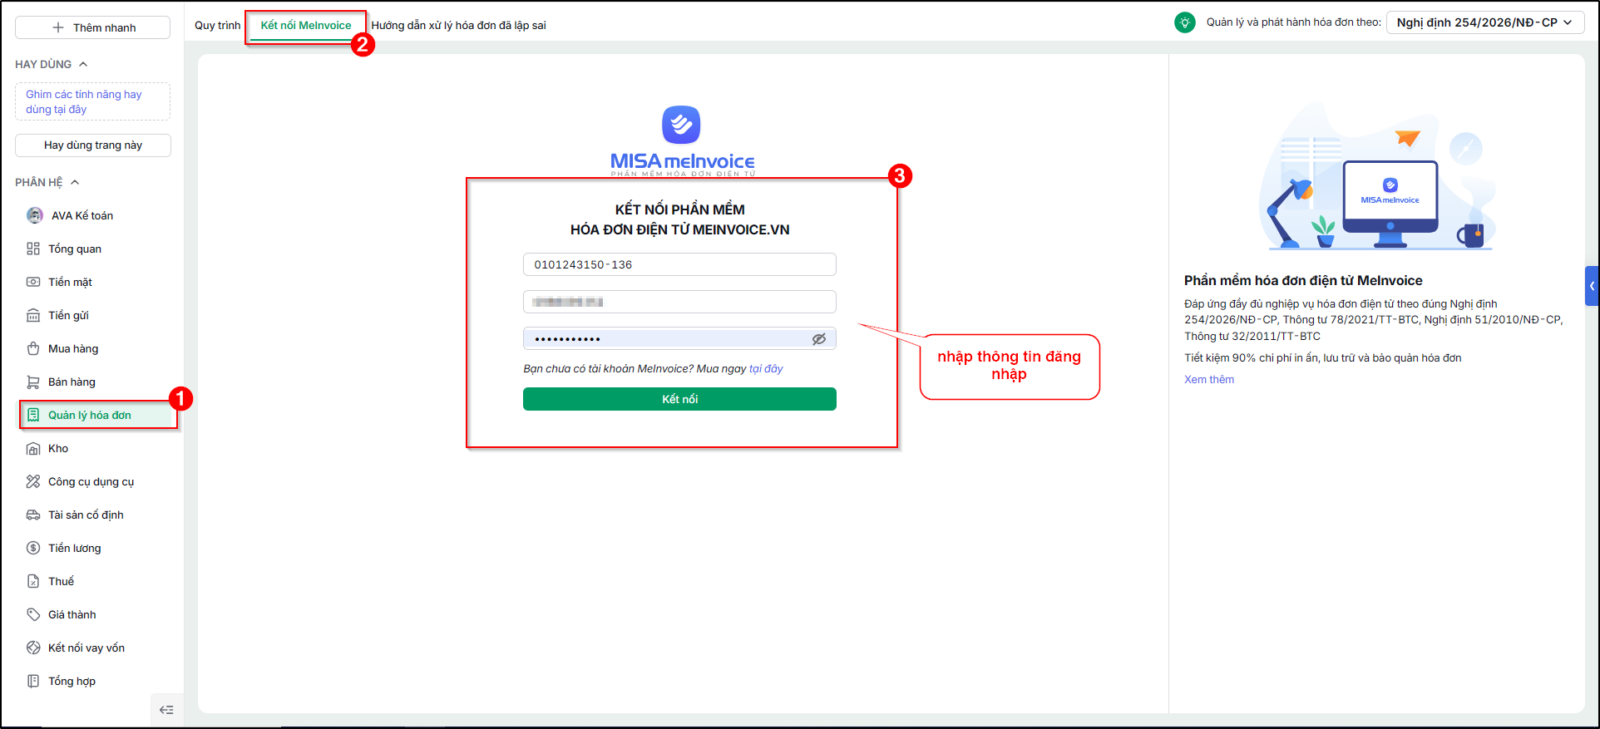Click the MISA meInvoice logo icon
The image size is (1600, 729).
[x=681, y=125]
